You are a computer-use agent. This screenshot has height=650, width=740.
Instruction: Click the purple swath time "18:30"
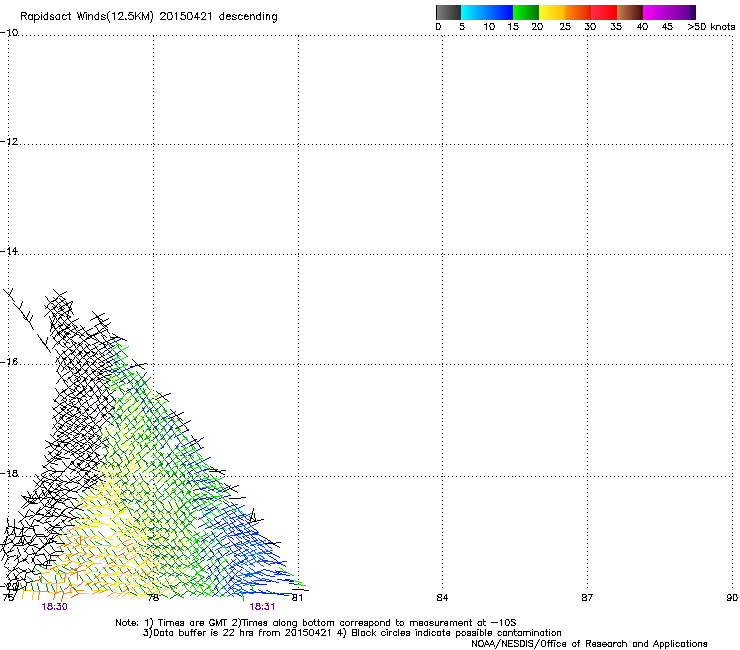[54, 607]
